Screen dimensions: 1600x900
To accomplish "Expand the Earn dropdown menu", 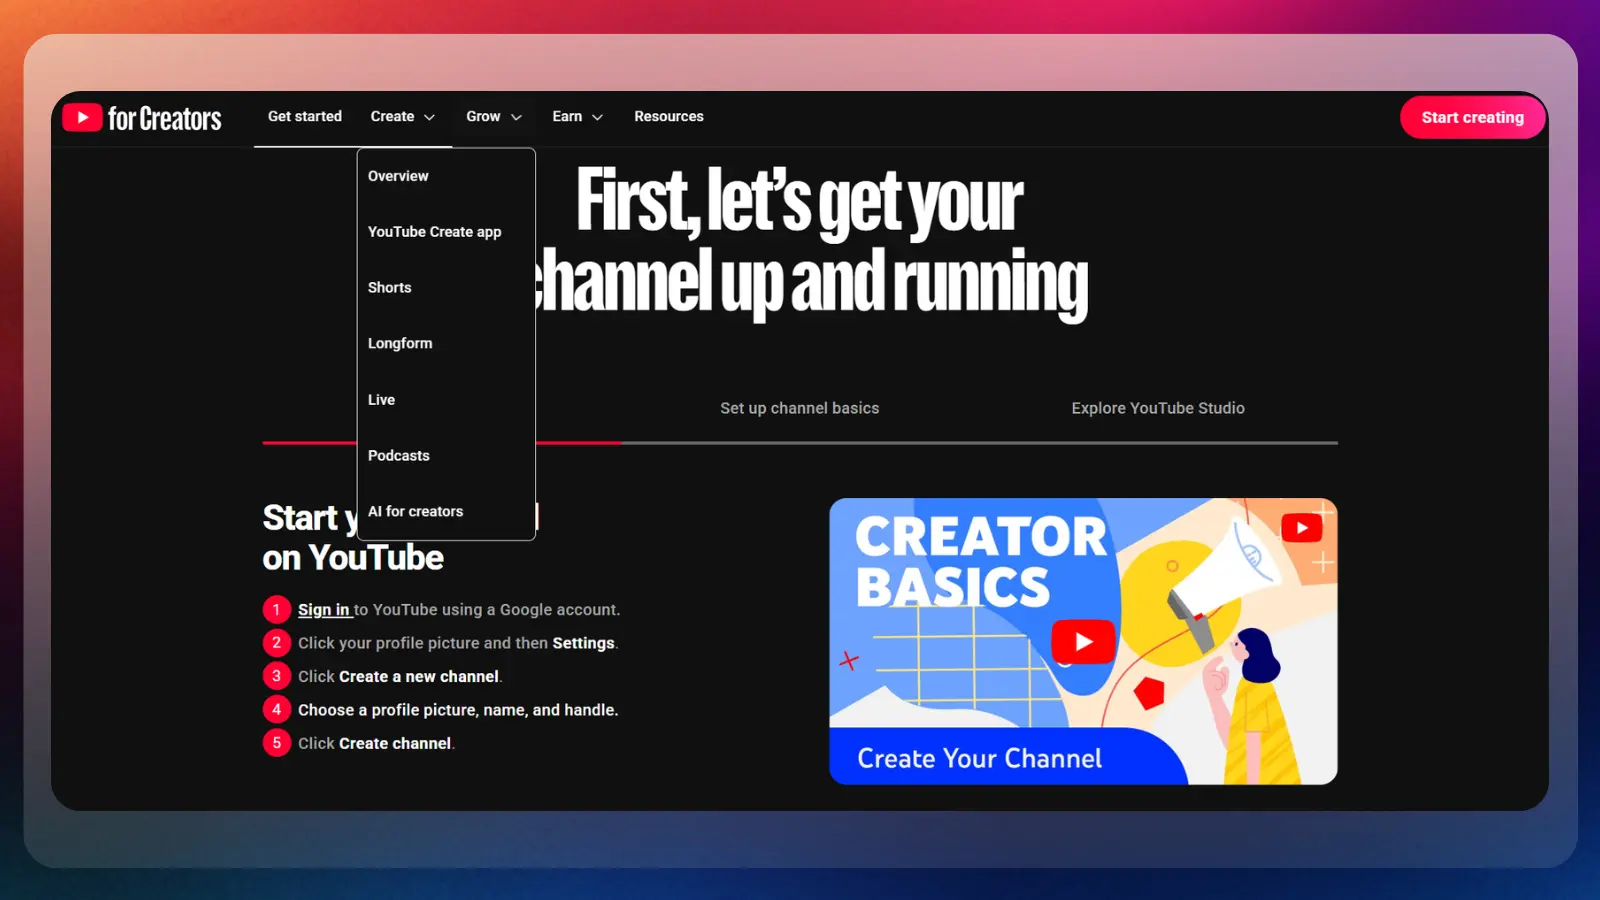I will point(578,117).
